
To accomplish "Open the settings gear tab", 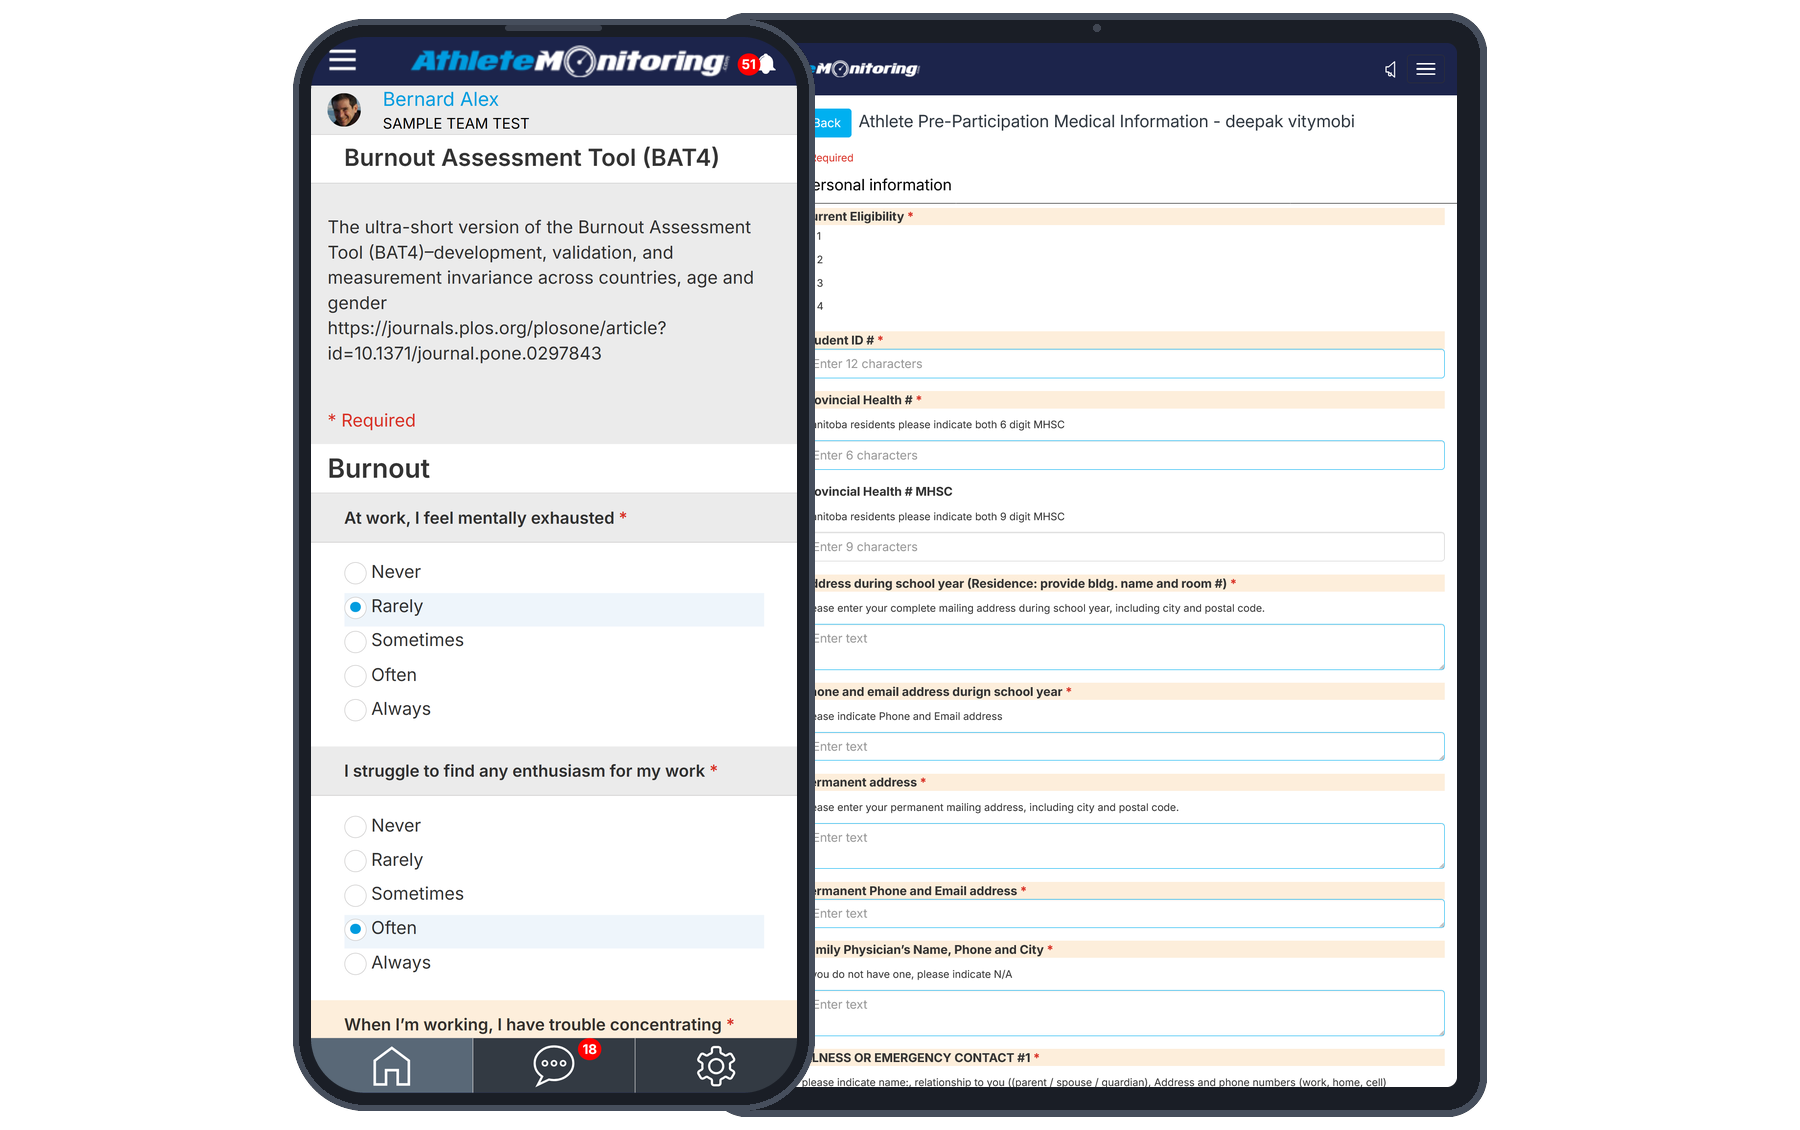I will [716, 1066].
